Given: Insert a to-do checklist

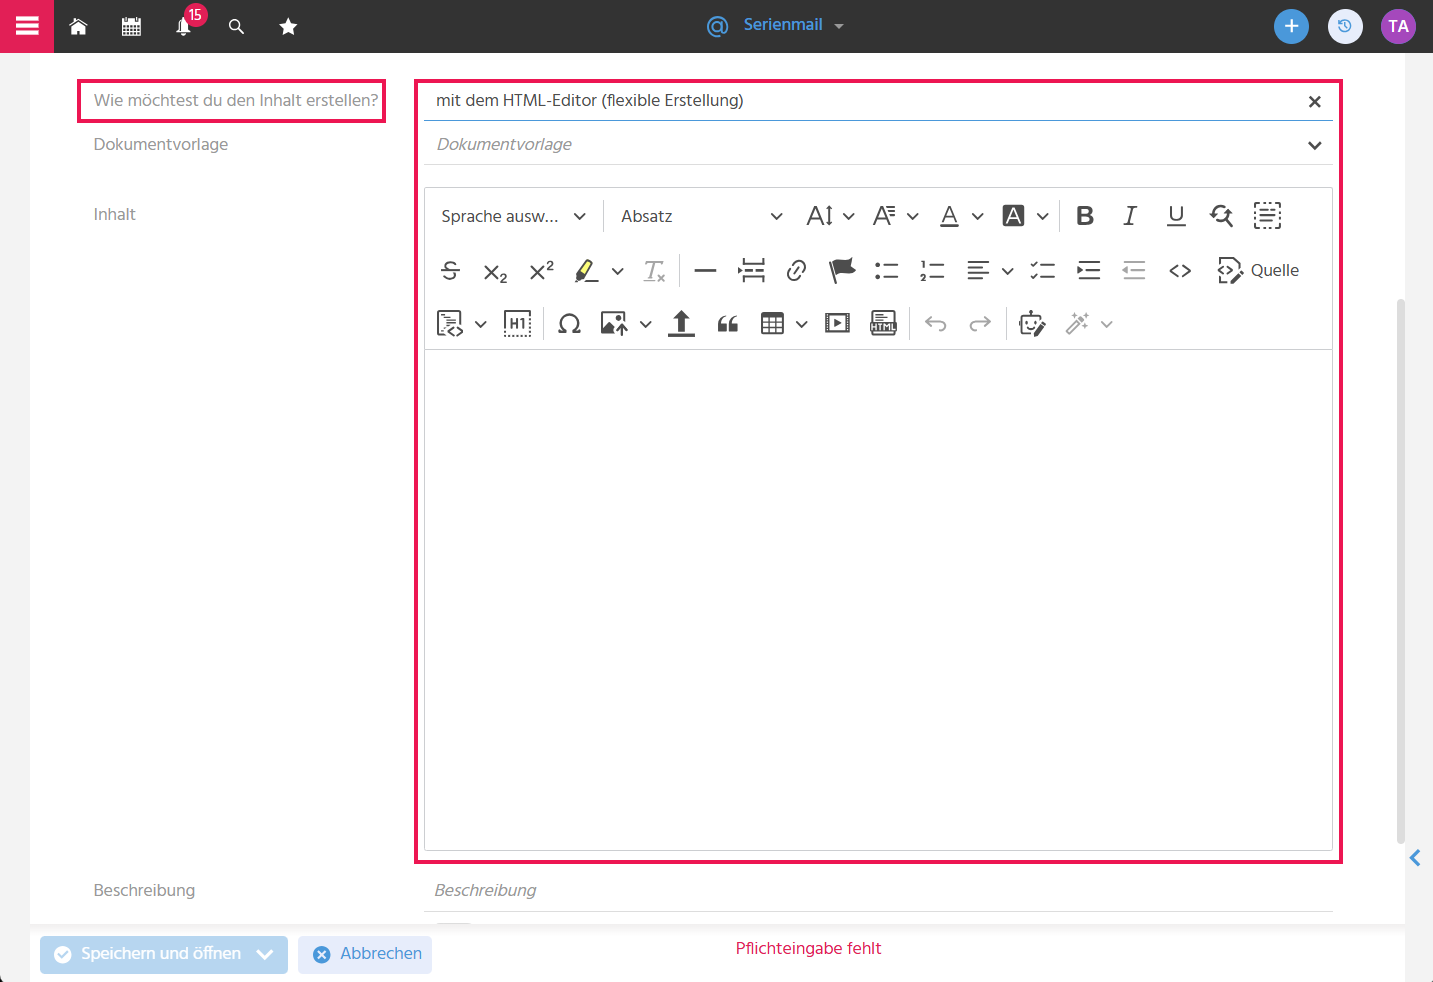Looking at the screenshot, I should pos(1043,270).
